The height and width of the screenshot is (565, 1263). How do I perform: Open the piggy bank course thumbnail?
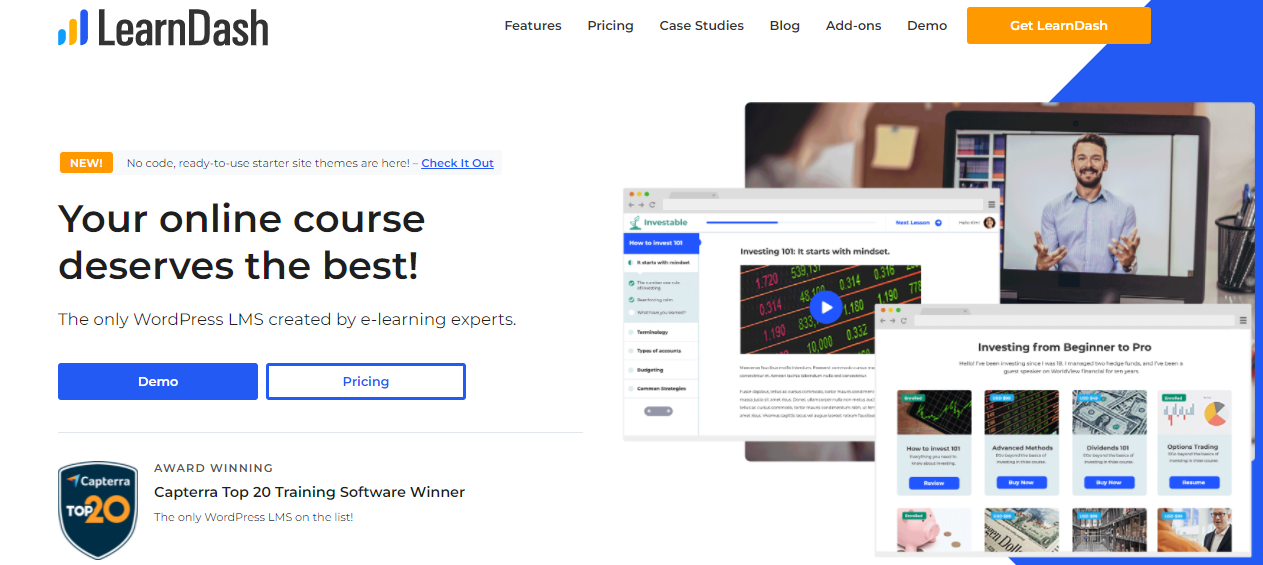click(934, 530)
